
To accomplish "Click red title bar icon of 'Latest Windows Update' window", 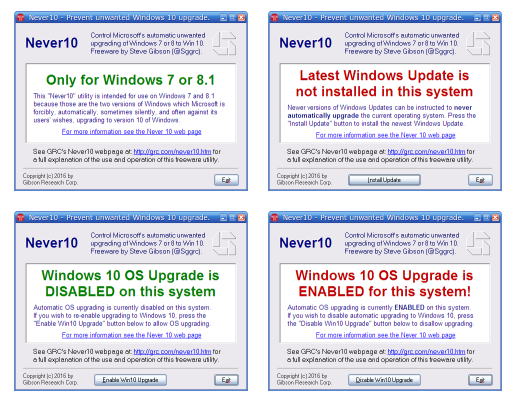I will coord(275,17).
